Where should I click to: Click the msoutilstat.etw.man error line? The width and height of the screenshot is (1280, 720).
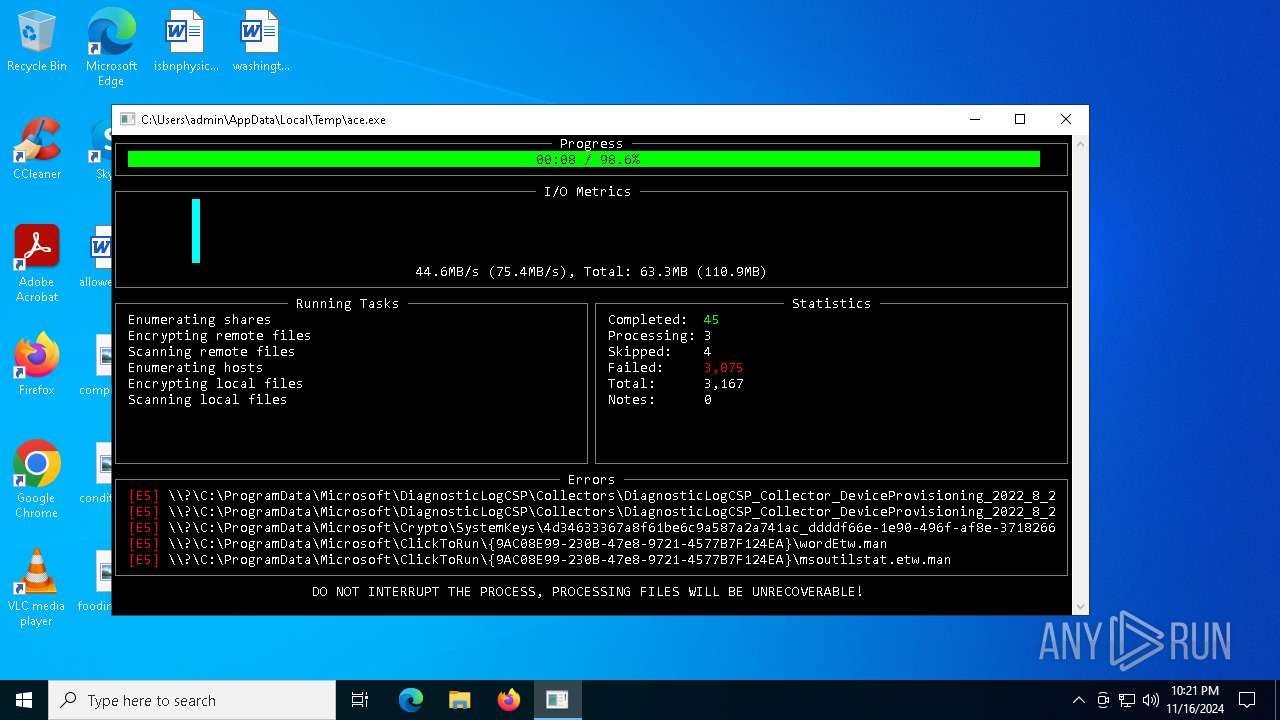point(539,559)
